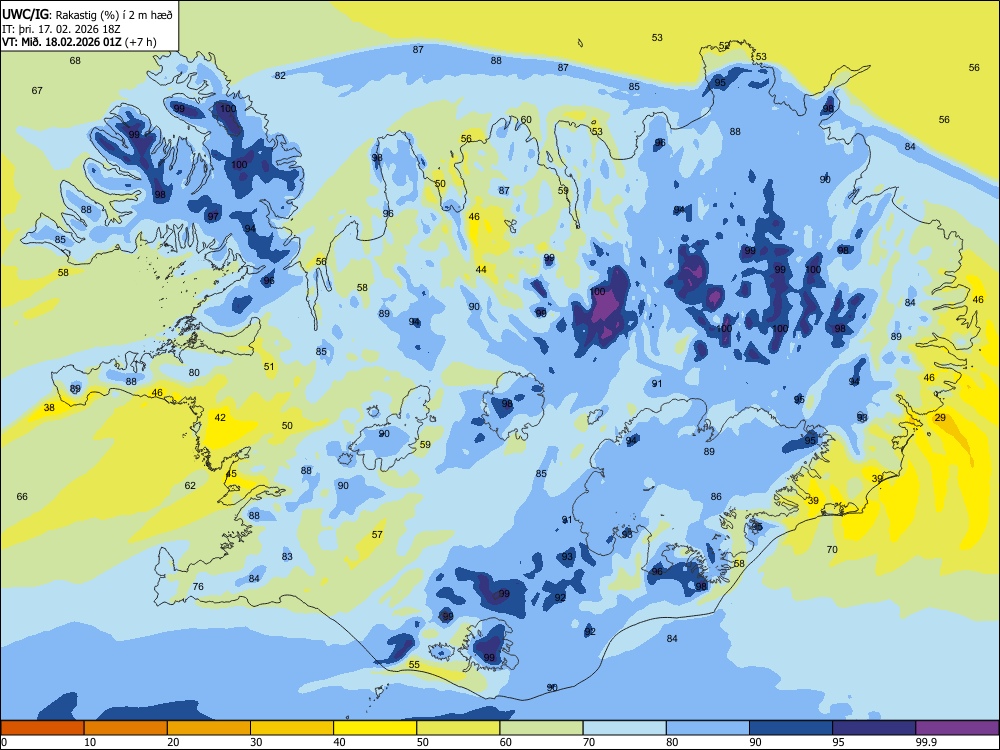Image resolution: width=1000 pixels, height=750 pixels.
Task: Click the initial time line 'IT: þri. 17. 02. 2026 18Z'
Action: 62,29
